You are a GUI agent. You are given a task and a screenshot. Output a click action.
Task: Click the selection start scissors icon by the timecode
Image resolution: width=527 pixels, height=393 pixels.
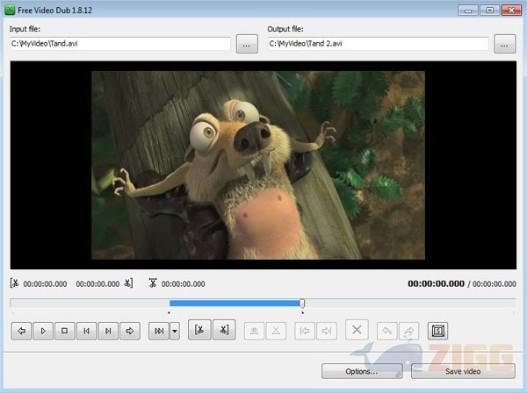(x=14, y=283)
